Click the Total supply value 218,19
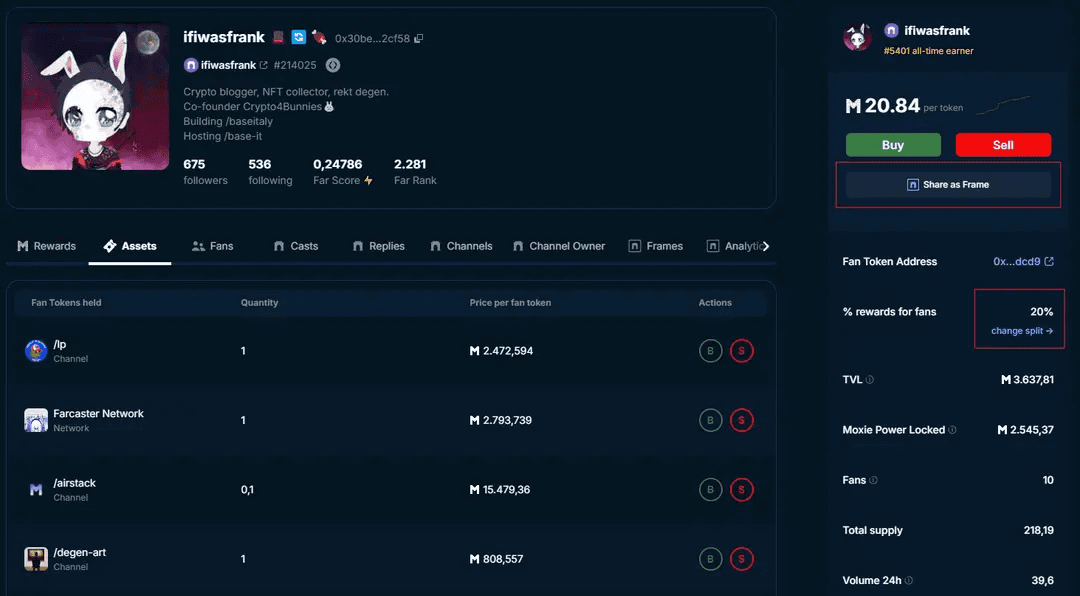This screenshot has width=1080, height=596. (1039, 531)
